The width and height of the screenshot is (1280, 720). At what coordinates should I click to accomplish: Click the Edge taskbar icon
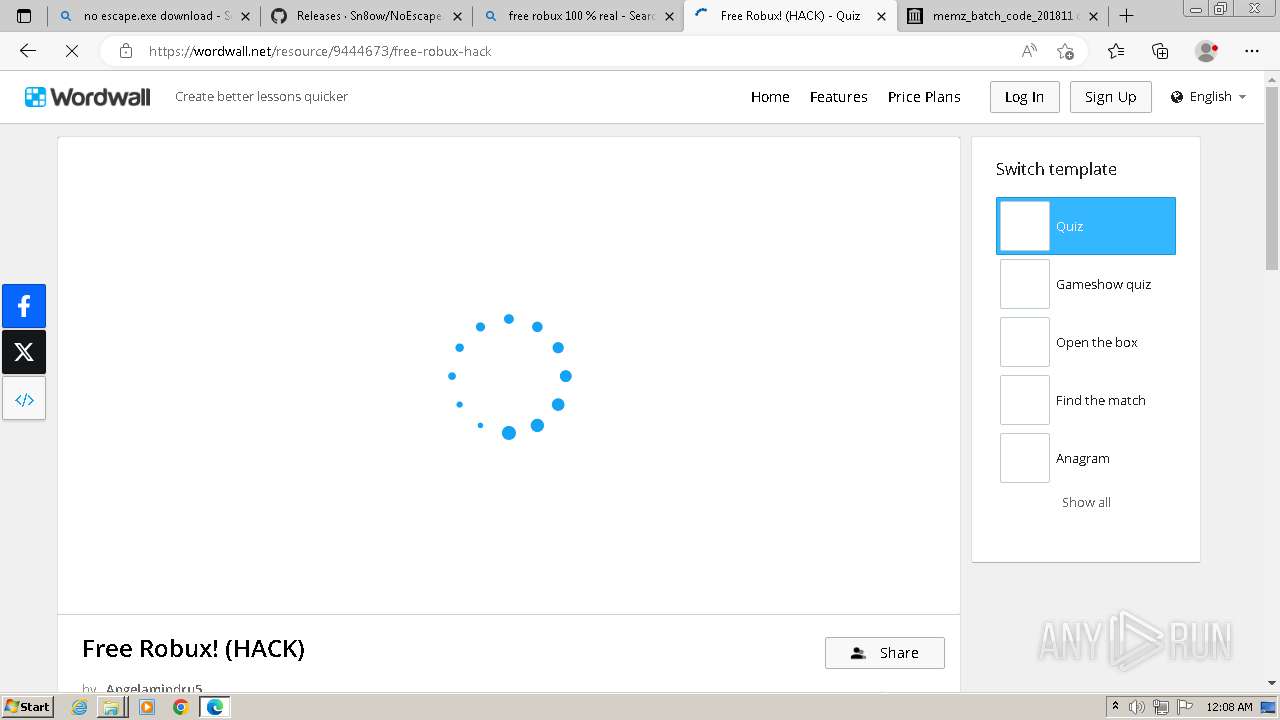[x=214, y=707]
